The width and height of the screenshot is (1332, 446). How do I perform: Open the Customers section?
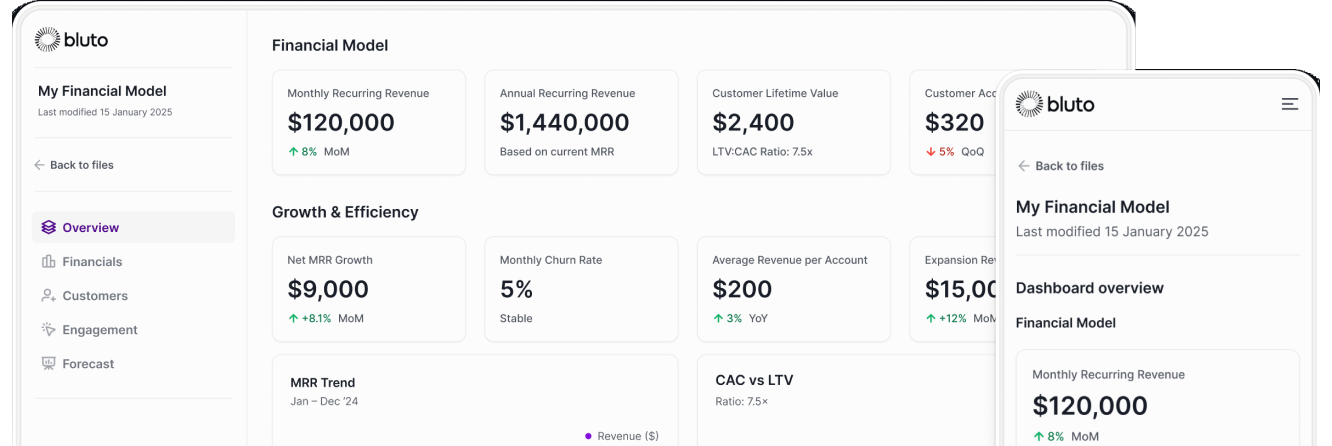point(95,296)
